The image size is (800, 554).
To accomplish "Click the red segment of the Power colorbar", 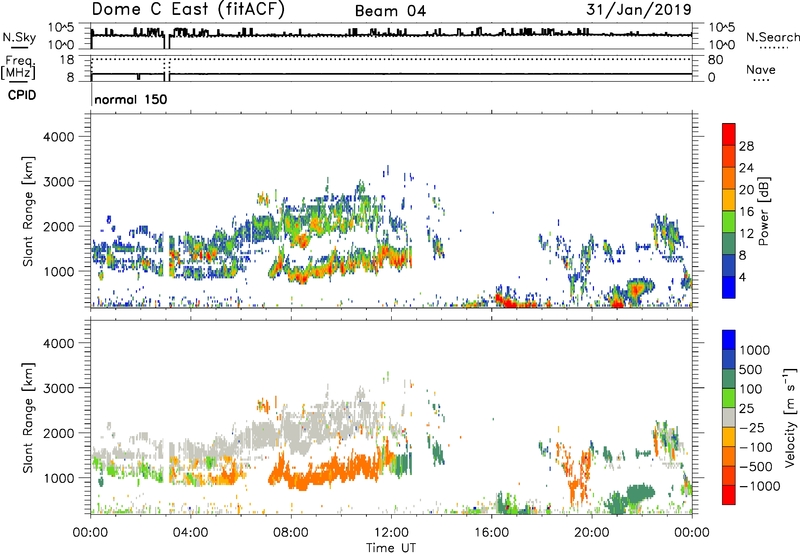I will [x=729, y=134].
